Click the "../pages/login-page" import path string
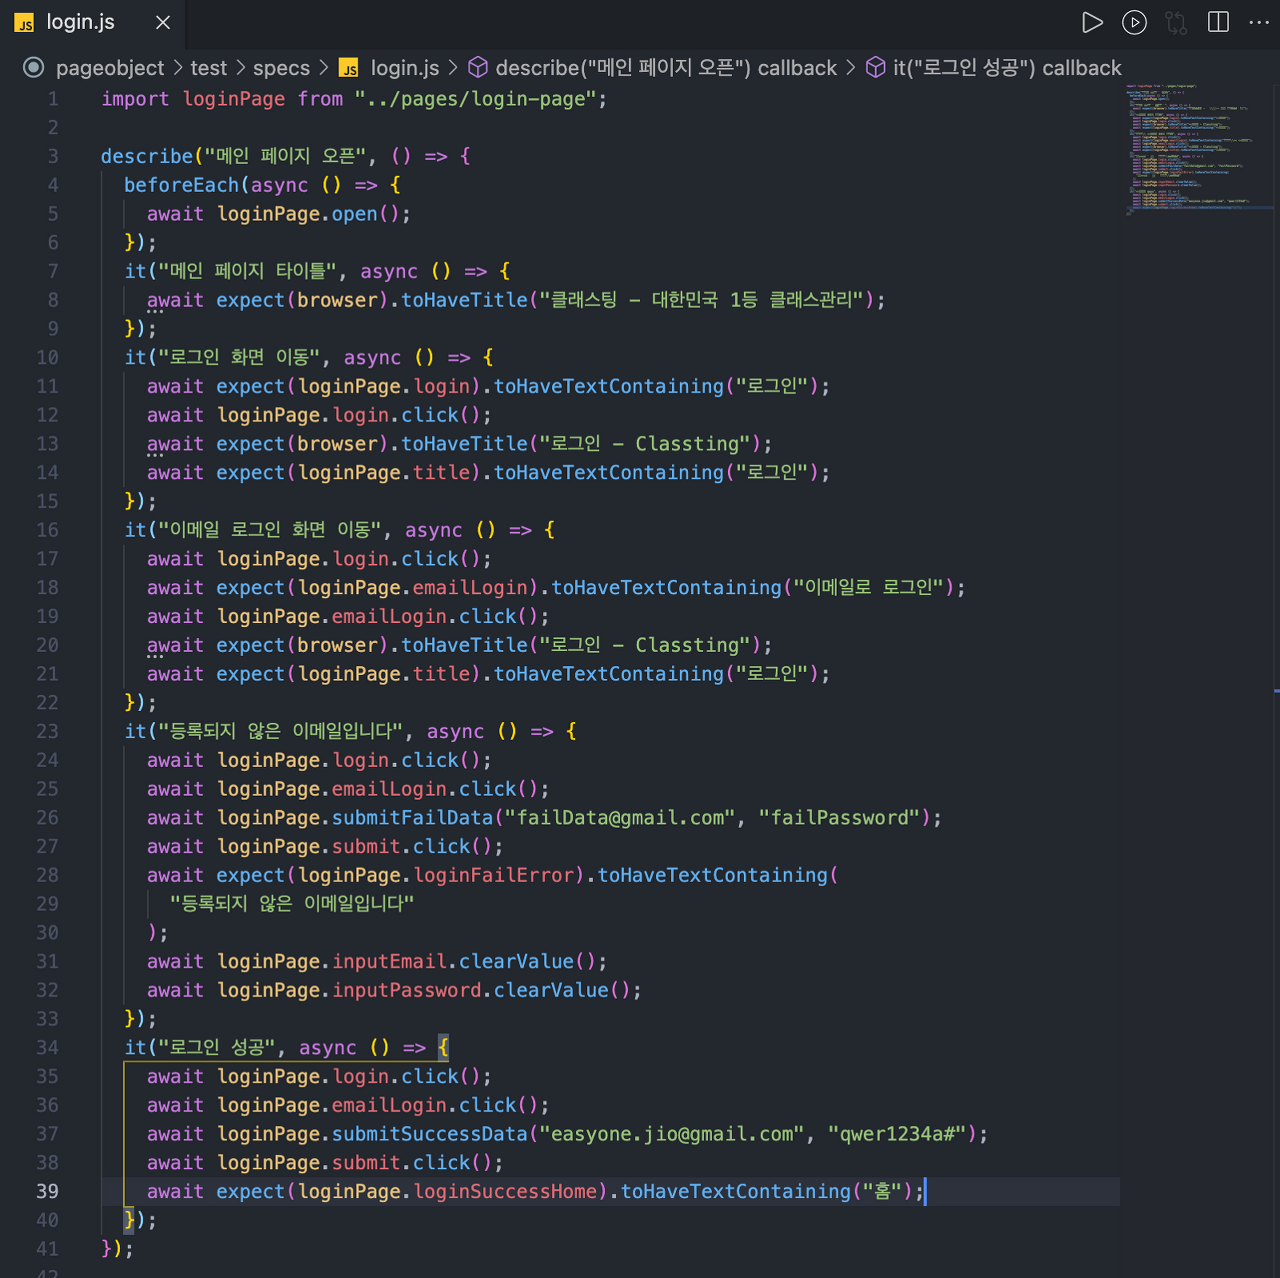 pyautogui.click(x=475, y=99)
